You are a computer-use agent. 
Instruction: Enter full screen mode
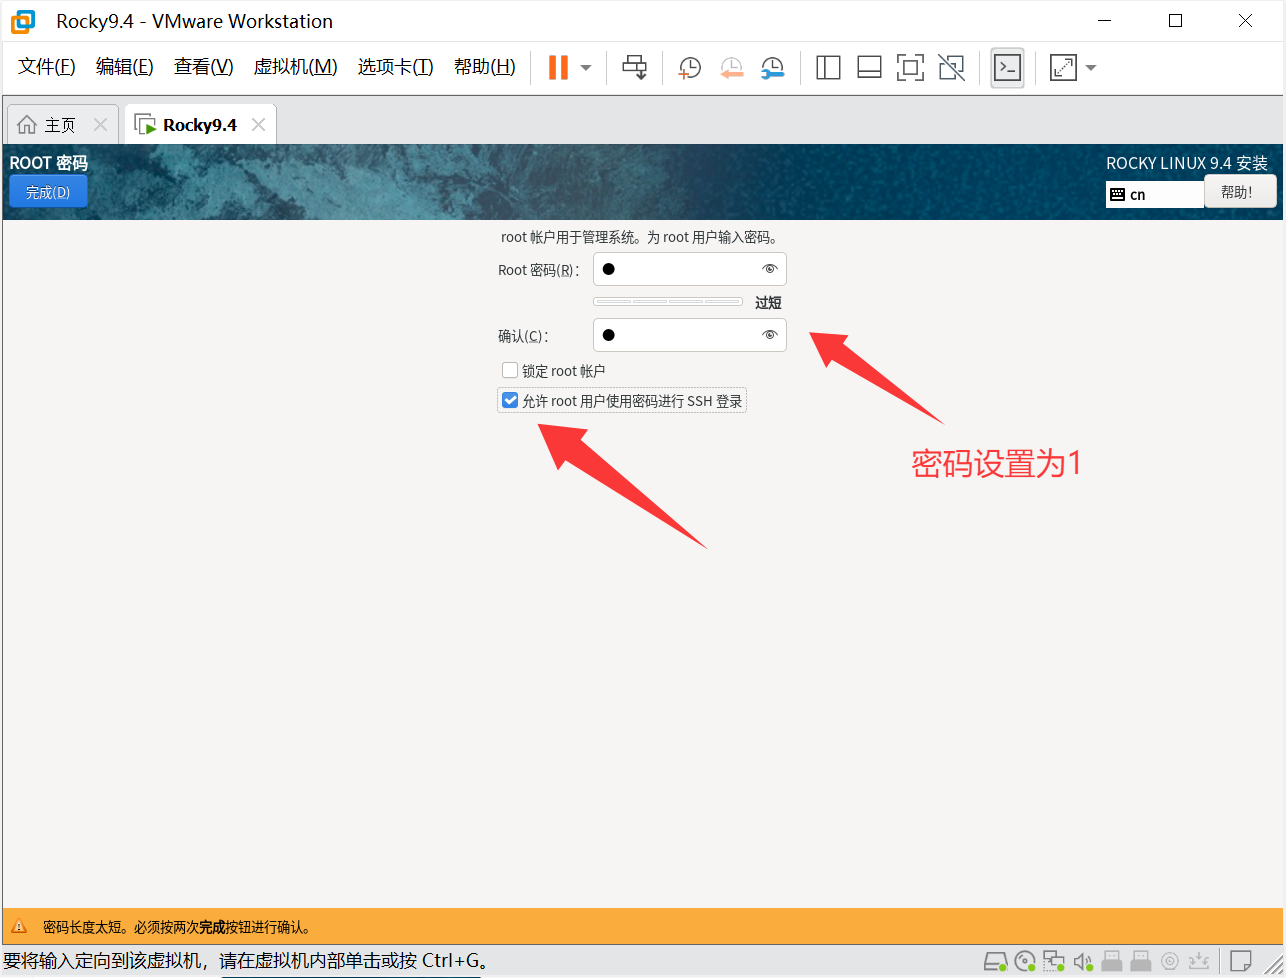909,68
